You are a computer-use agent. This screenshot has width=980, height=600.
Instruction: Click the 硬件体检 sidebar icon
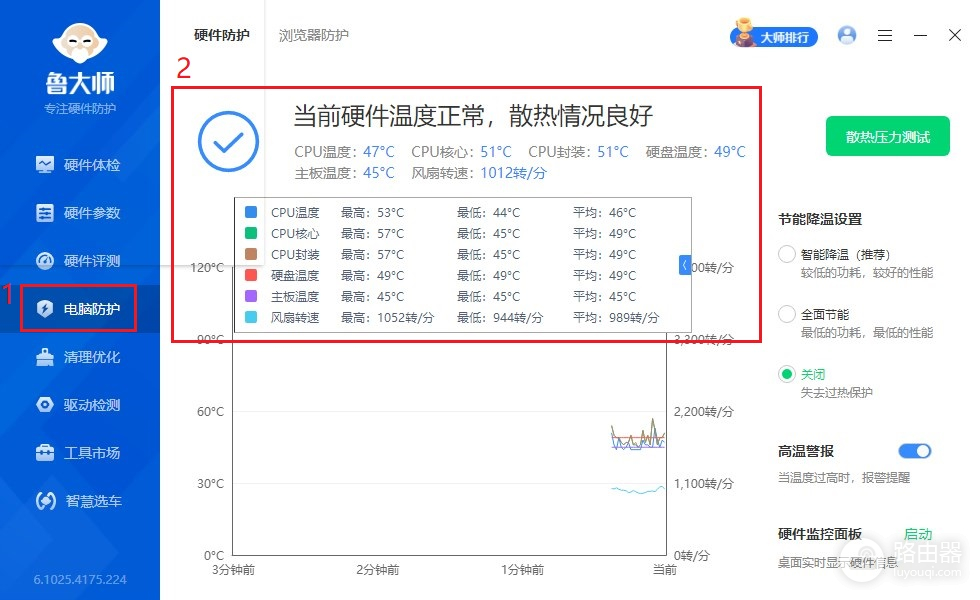(45, 165)
